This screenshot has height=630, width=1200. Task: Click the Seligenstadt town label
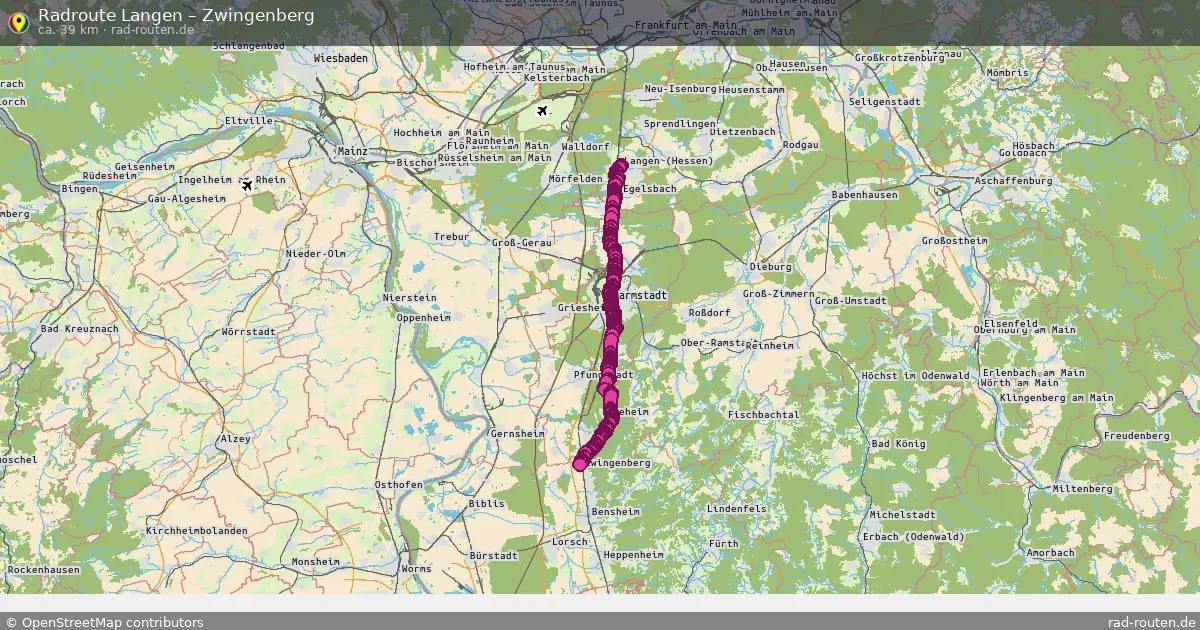point(884,102)
